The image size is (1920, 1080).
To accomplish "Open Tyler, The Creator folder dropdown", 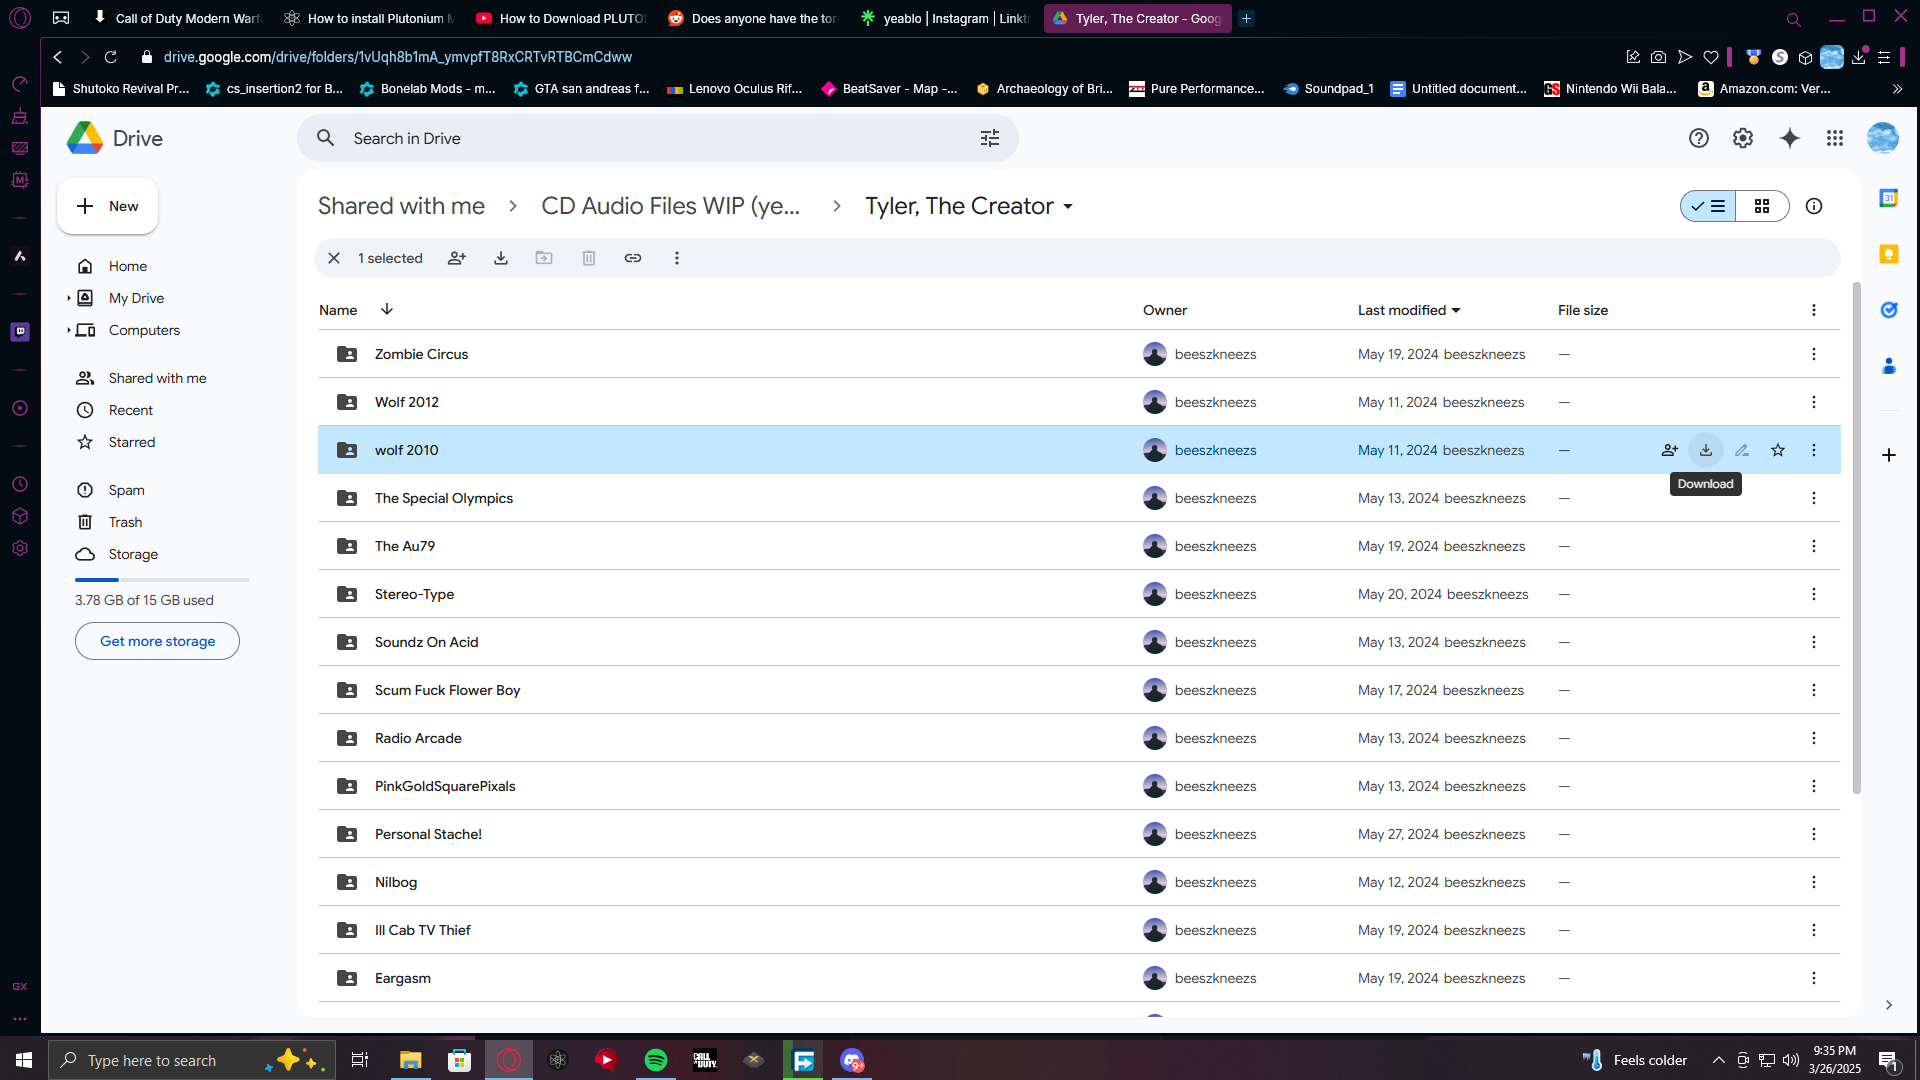I will point(1068,207).
